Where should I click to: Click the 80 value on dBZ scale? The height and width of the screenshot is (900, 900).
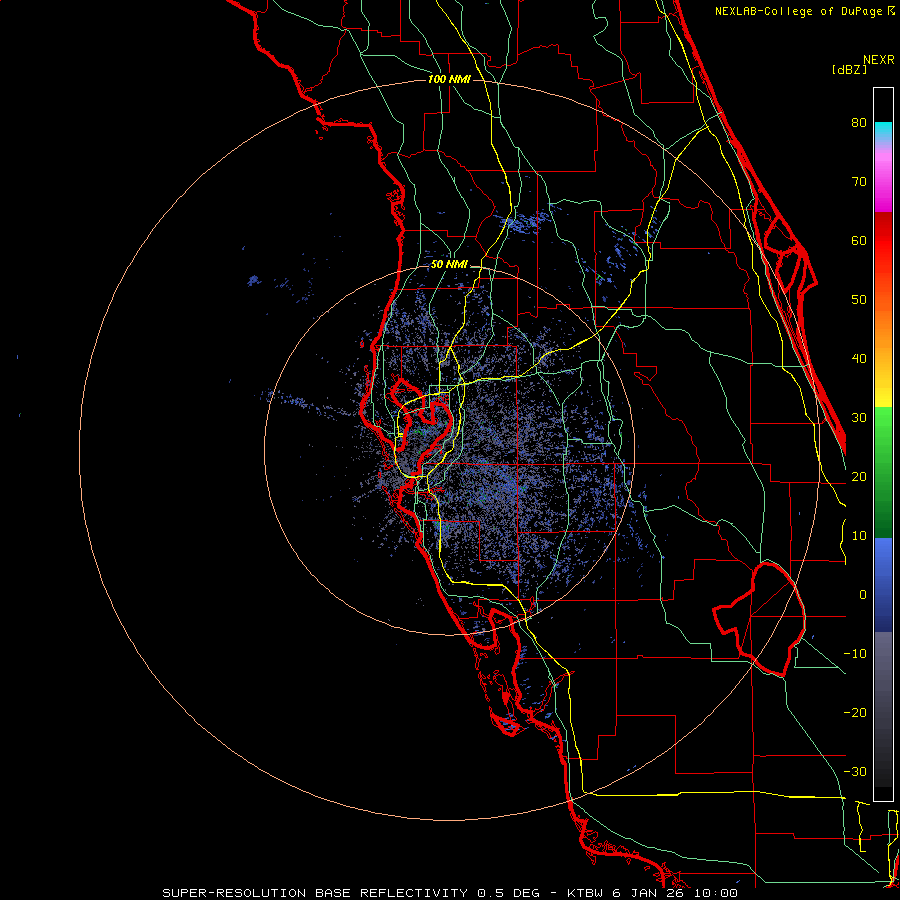(859, 123)
